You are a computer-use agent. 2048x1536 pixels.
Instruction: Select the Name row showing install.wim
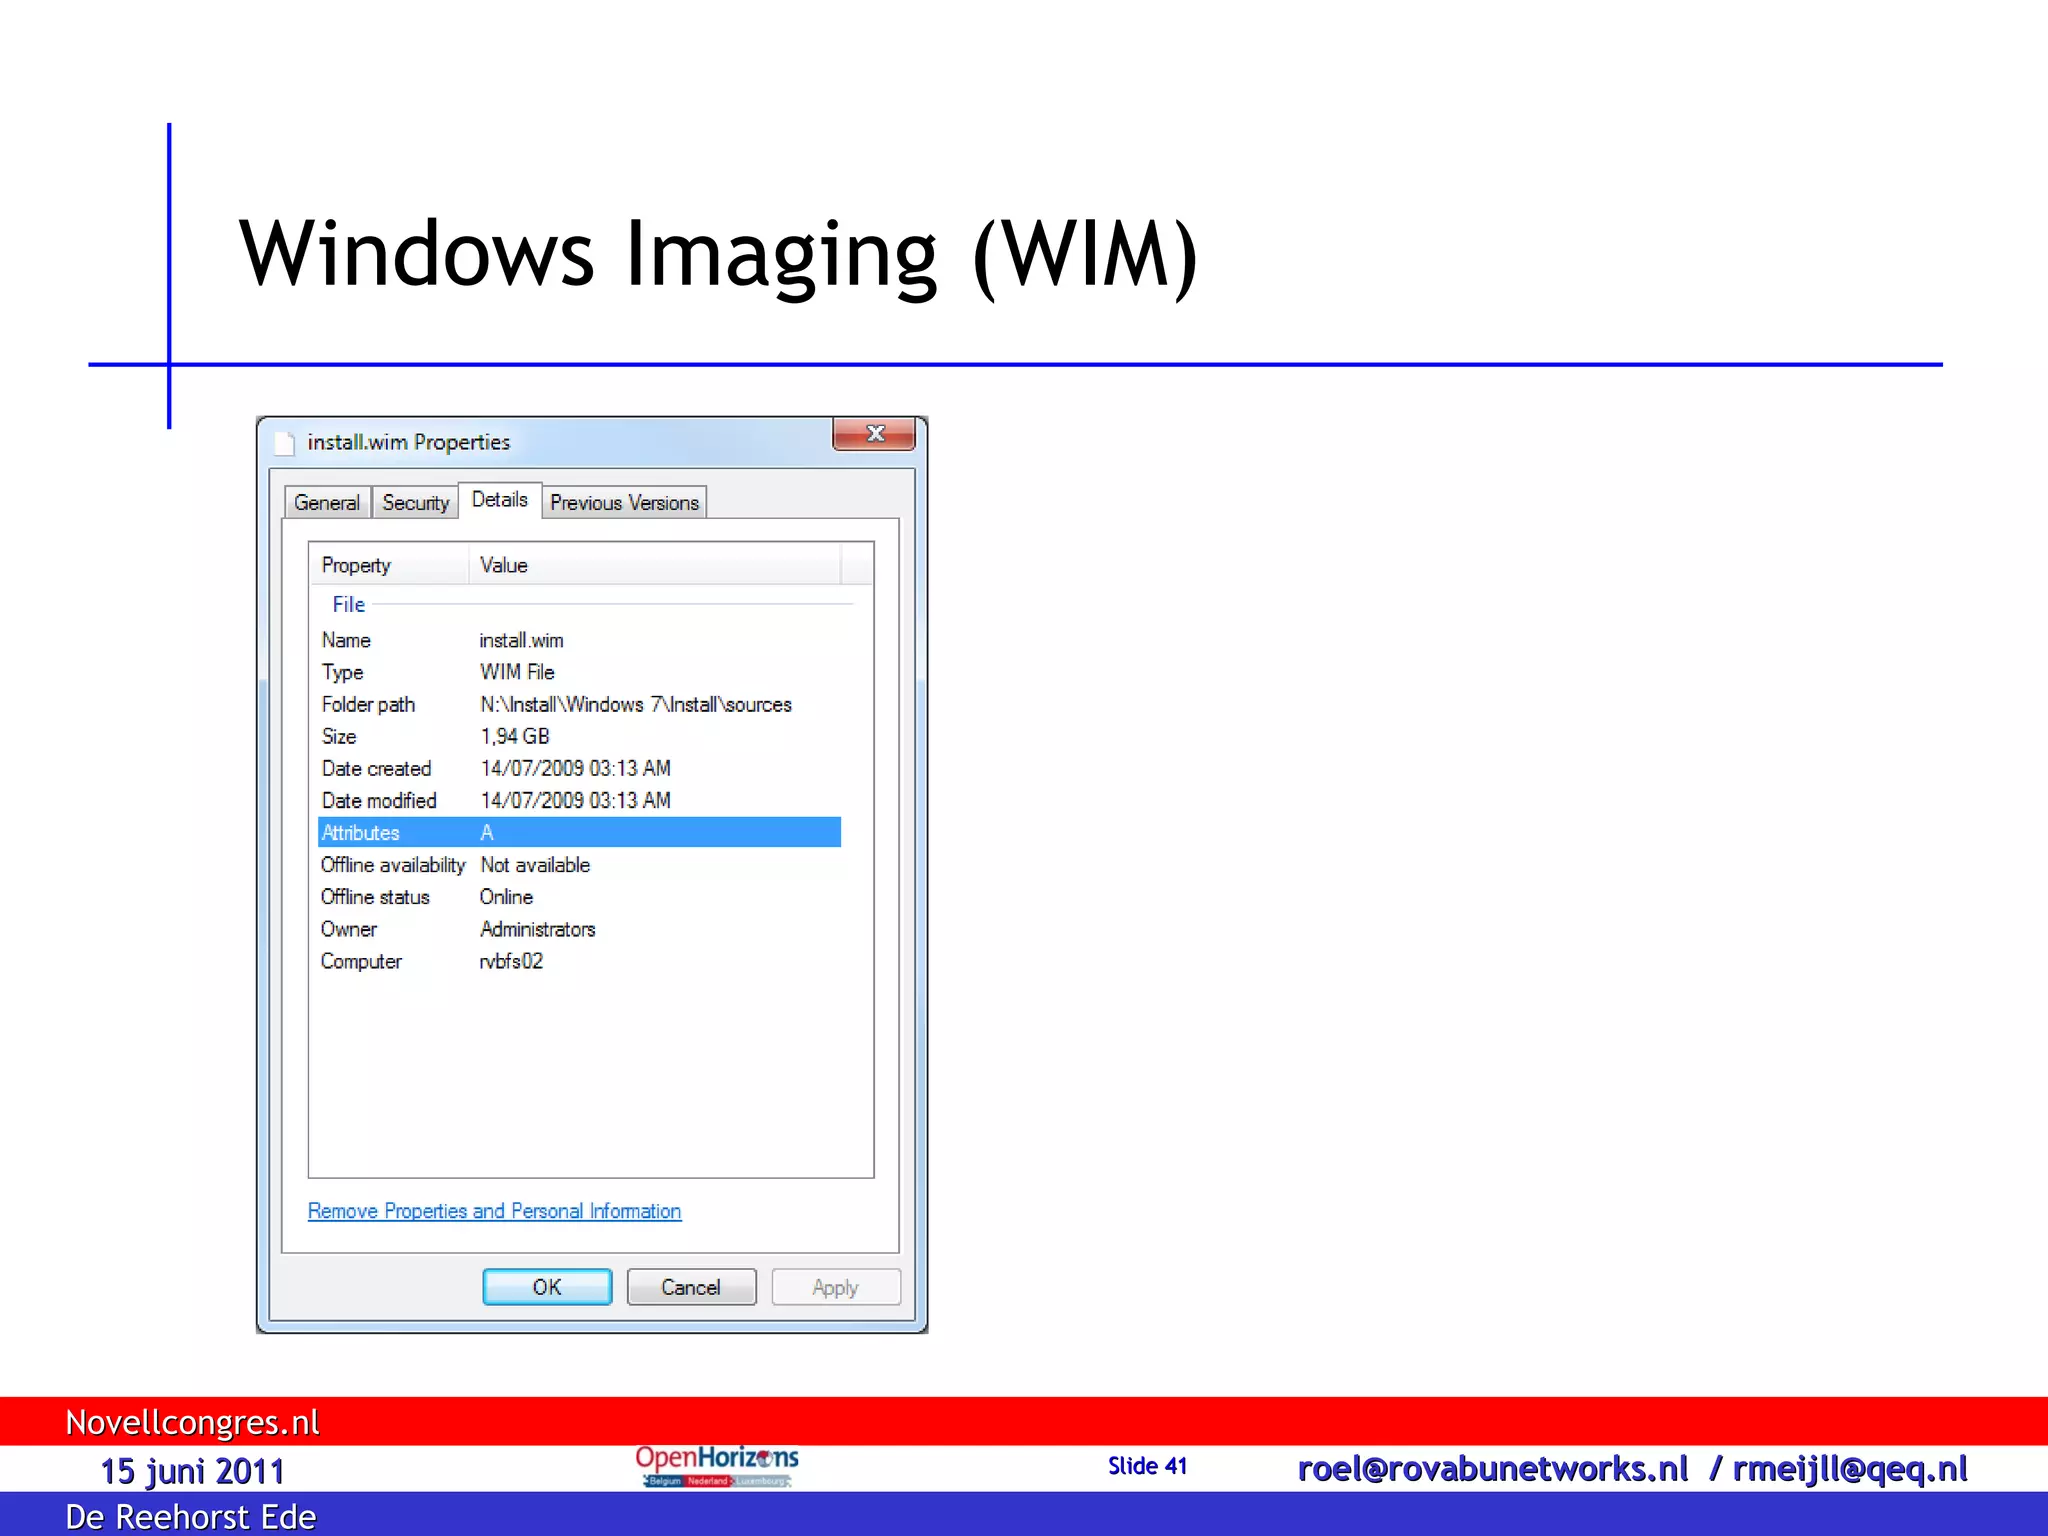click(x=579, y=640)
